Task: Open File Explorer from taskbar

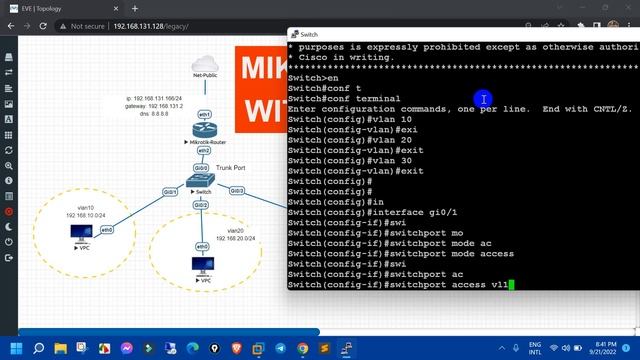Action: coord(60,348)
